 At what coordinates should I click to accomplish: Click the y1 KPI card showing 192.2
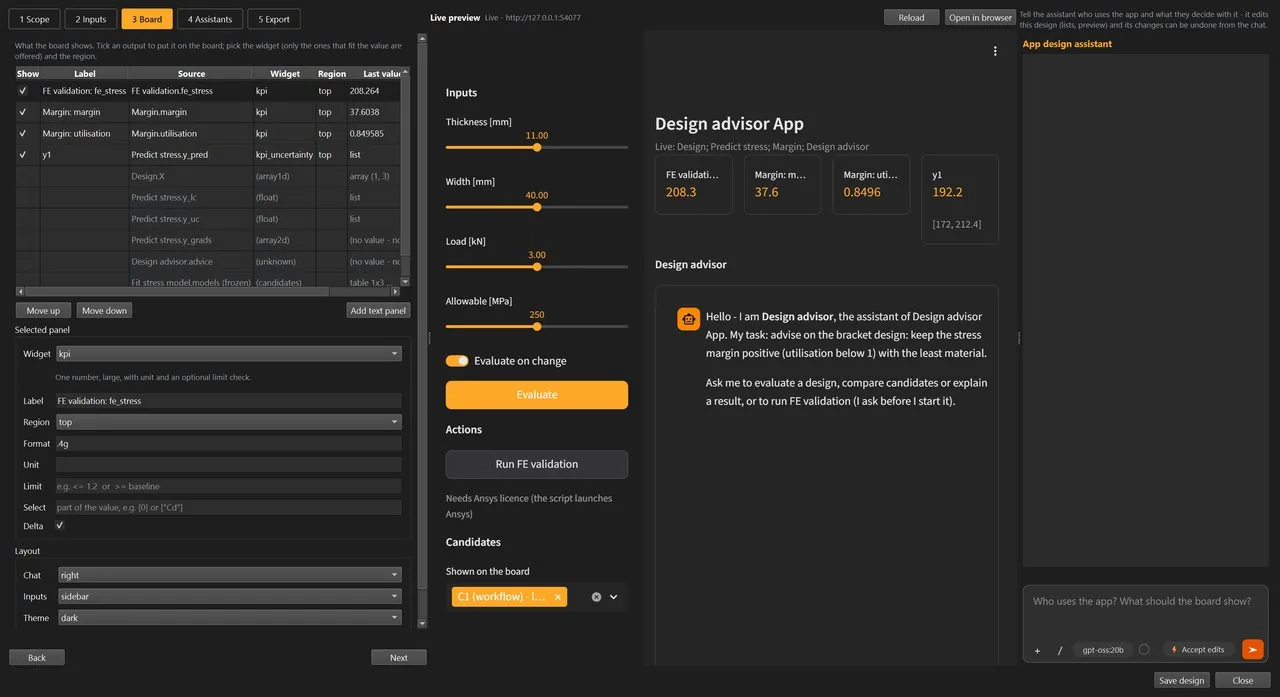coord(960,199)
